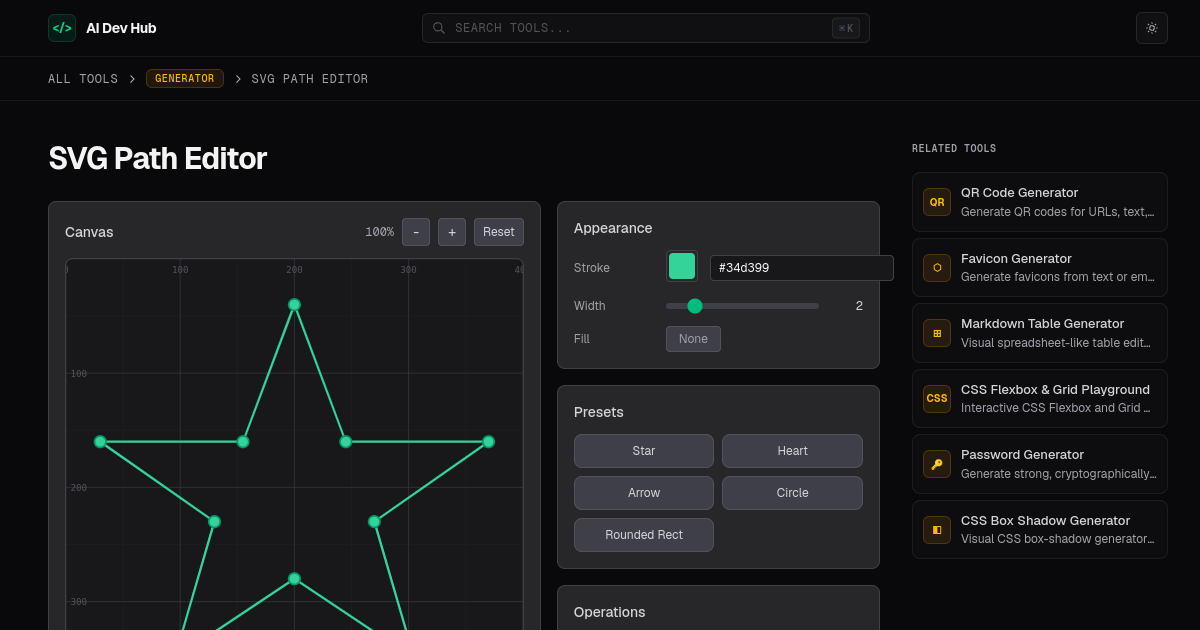The width and height of the screenshot is (1200, 630).
Task: Zoom in the canvas with plus button
Action: [452, 232]
